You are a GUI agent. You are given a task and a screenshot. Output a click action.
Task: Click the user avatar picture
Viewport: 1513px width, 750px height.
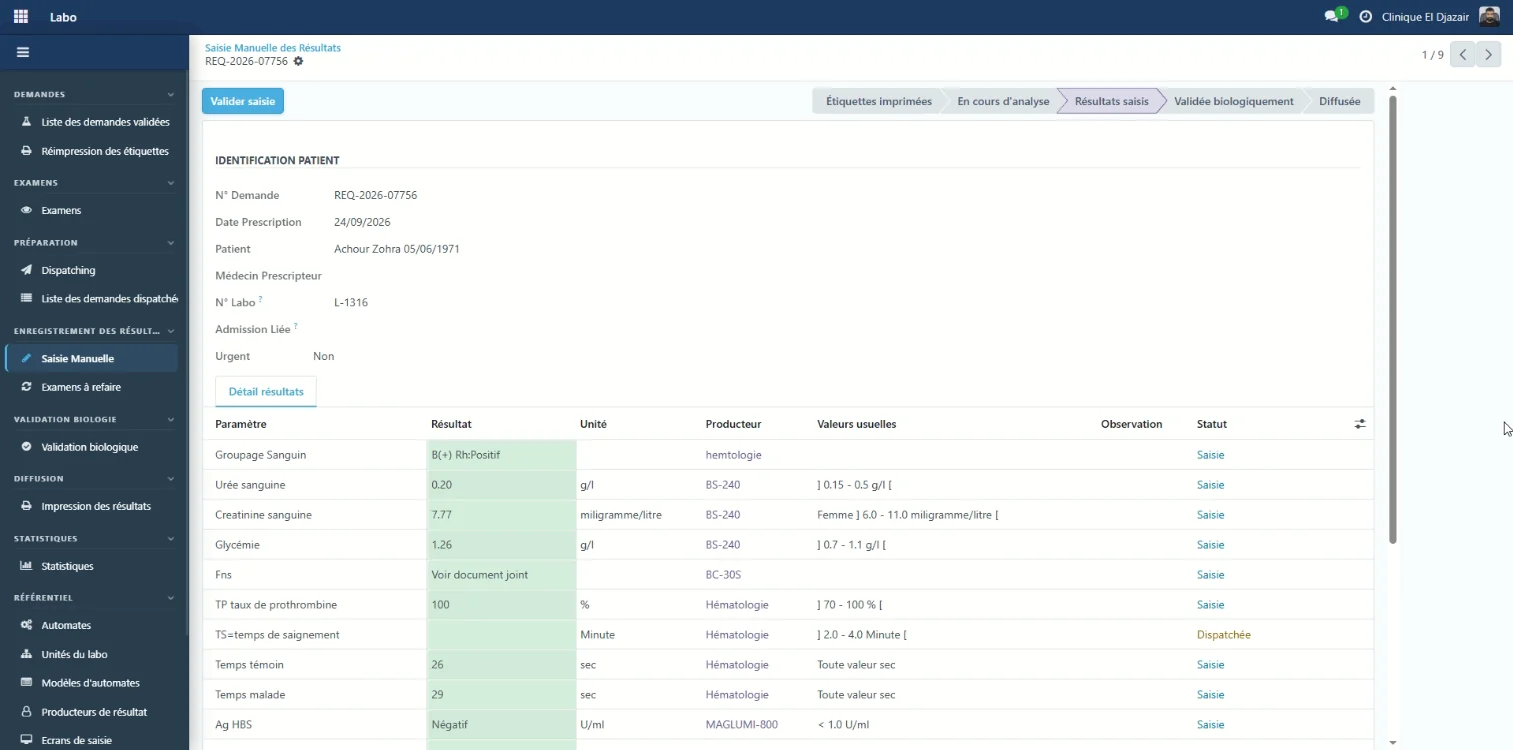pyautogui.click(x=1489, y=17)
